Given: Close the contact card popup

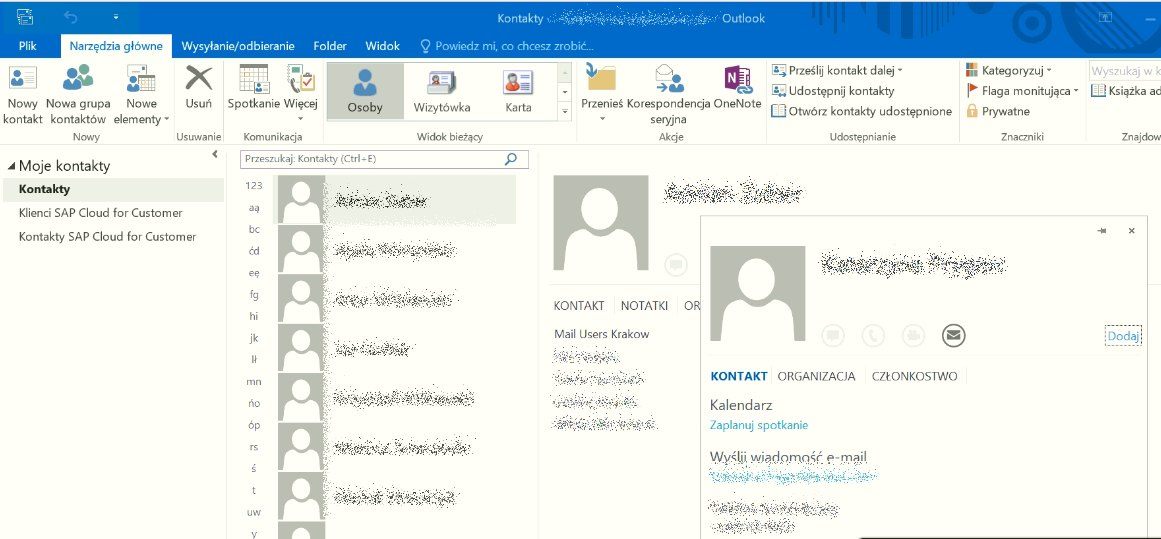Looking at the screenshot, I should tap(1131, 231).
